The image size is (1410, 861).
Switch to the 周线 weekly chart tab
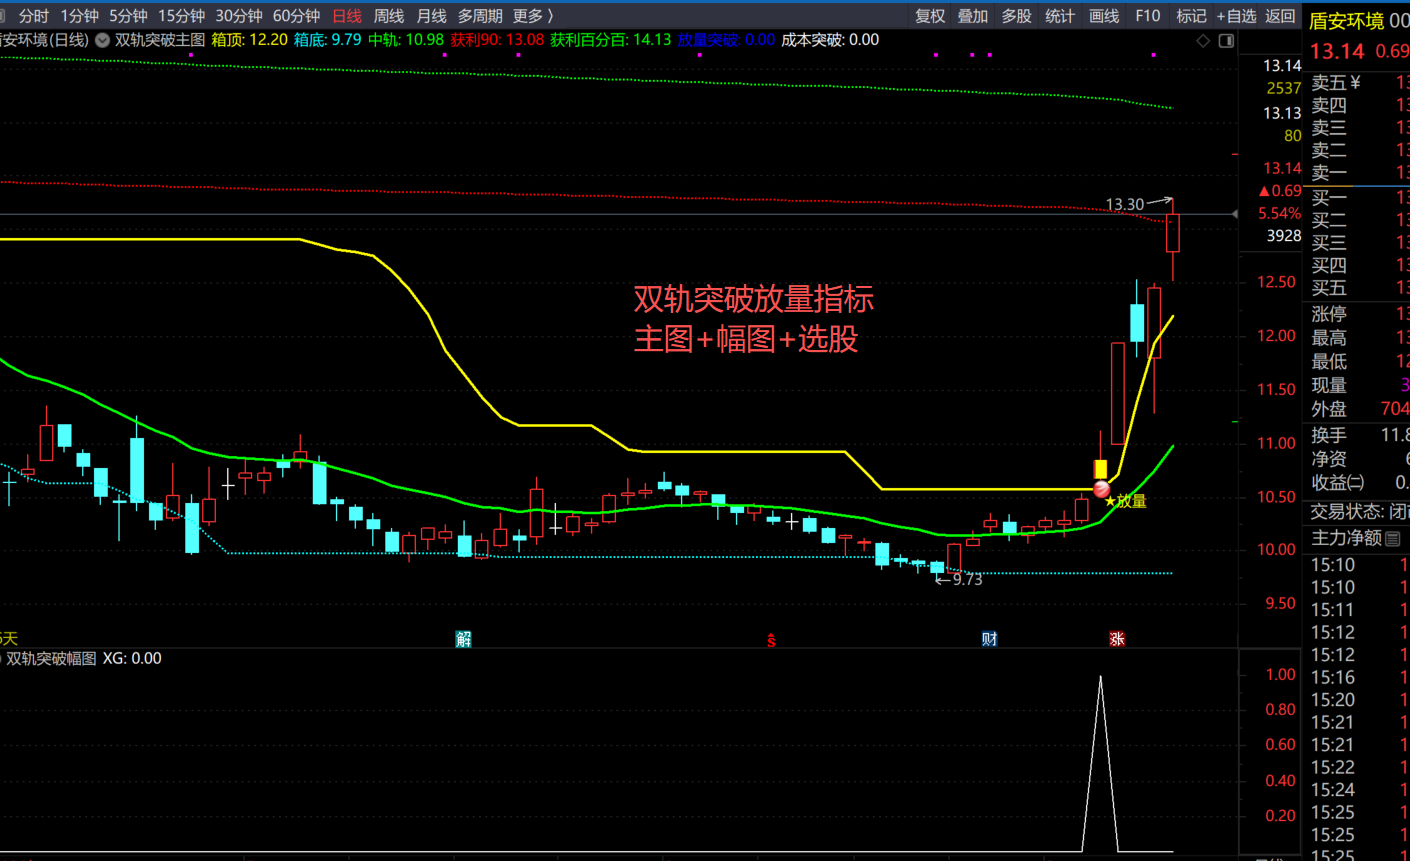pos(388,16)
